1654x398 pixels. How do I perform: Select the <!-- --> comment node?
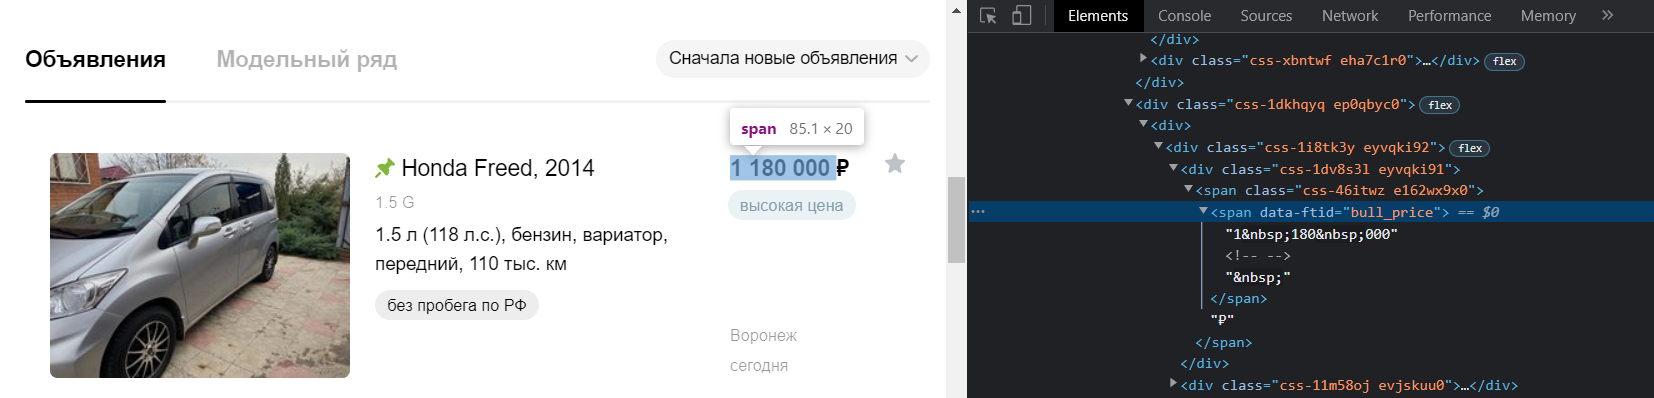pyautogui.click(x=1258, y=256)
